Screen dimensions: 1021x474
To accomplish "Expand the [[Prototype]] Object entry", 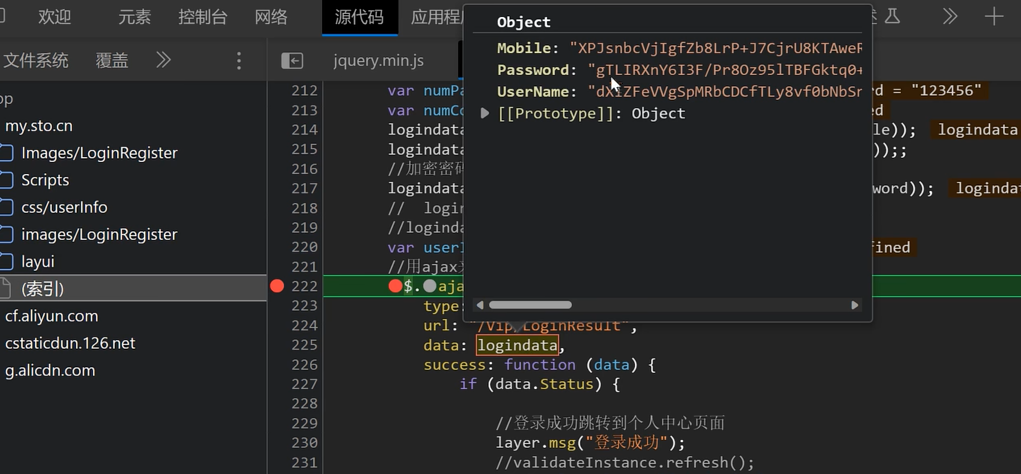I will pos(485,113).
